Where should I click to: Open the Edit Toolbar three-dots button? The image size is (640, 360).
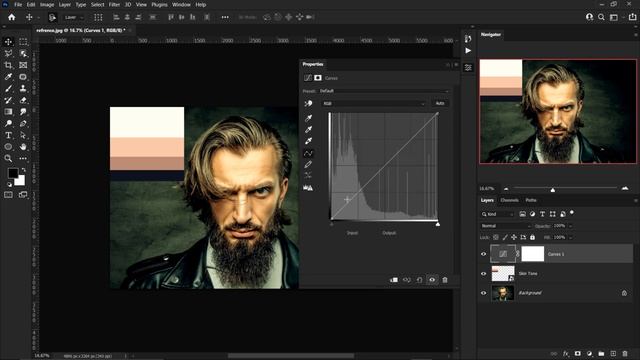(x=23, y=158)
